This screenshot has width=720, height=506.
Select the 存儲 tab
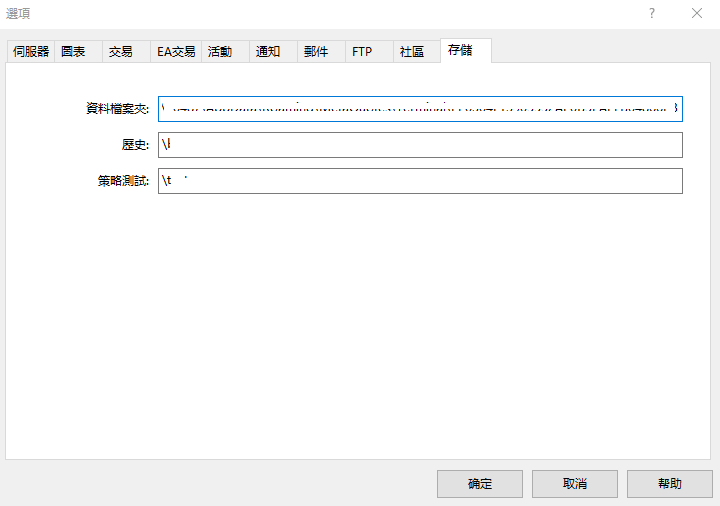466,51
